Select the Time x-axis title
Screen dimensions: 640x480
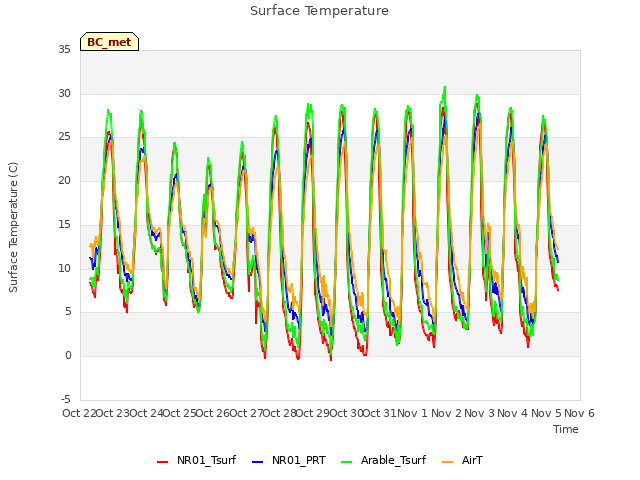click(x=566, y=429)
